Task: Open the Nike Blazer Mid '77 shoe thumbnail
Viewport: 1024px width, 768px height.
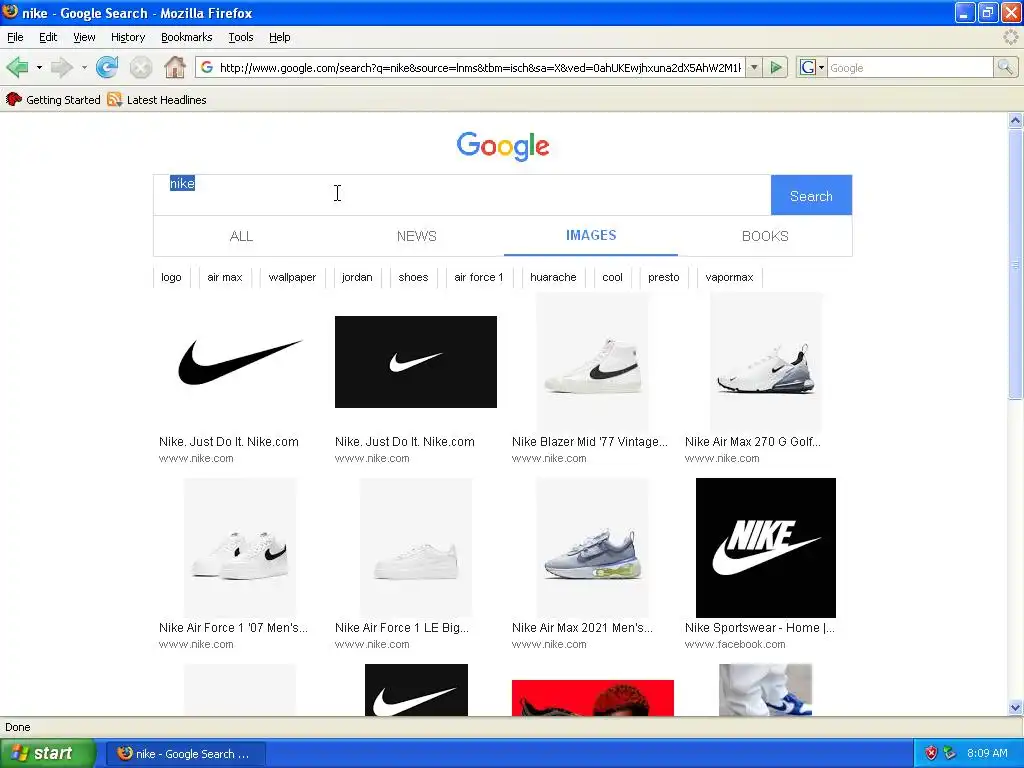Action: click(x=592, y=362)
